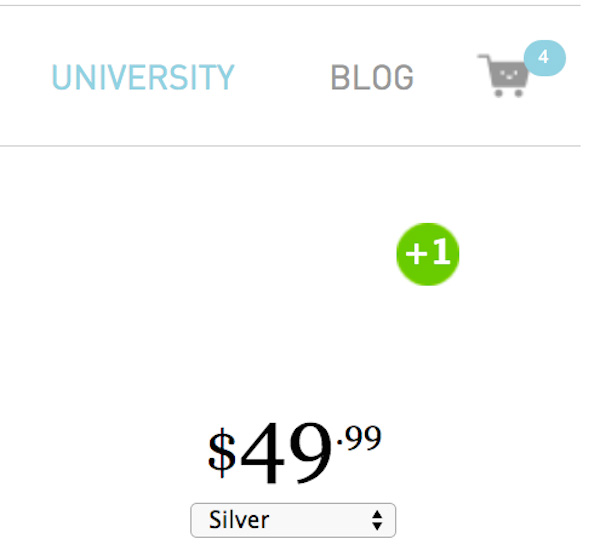
Task: Click the cart's wheels at the bottom
Action: click(508, 93)
